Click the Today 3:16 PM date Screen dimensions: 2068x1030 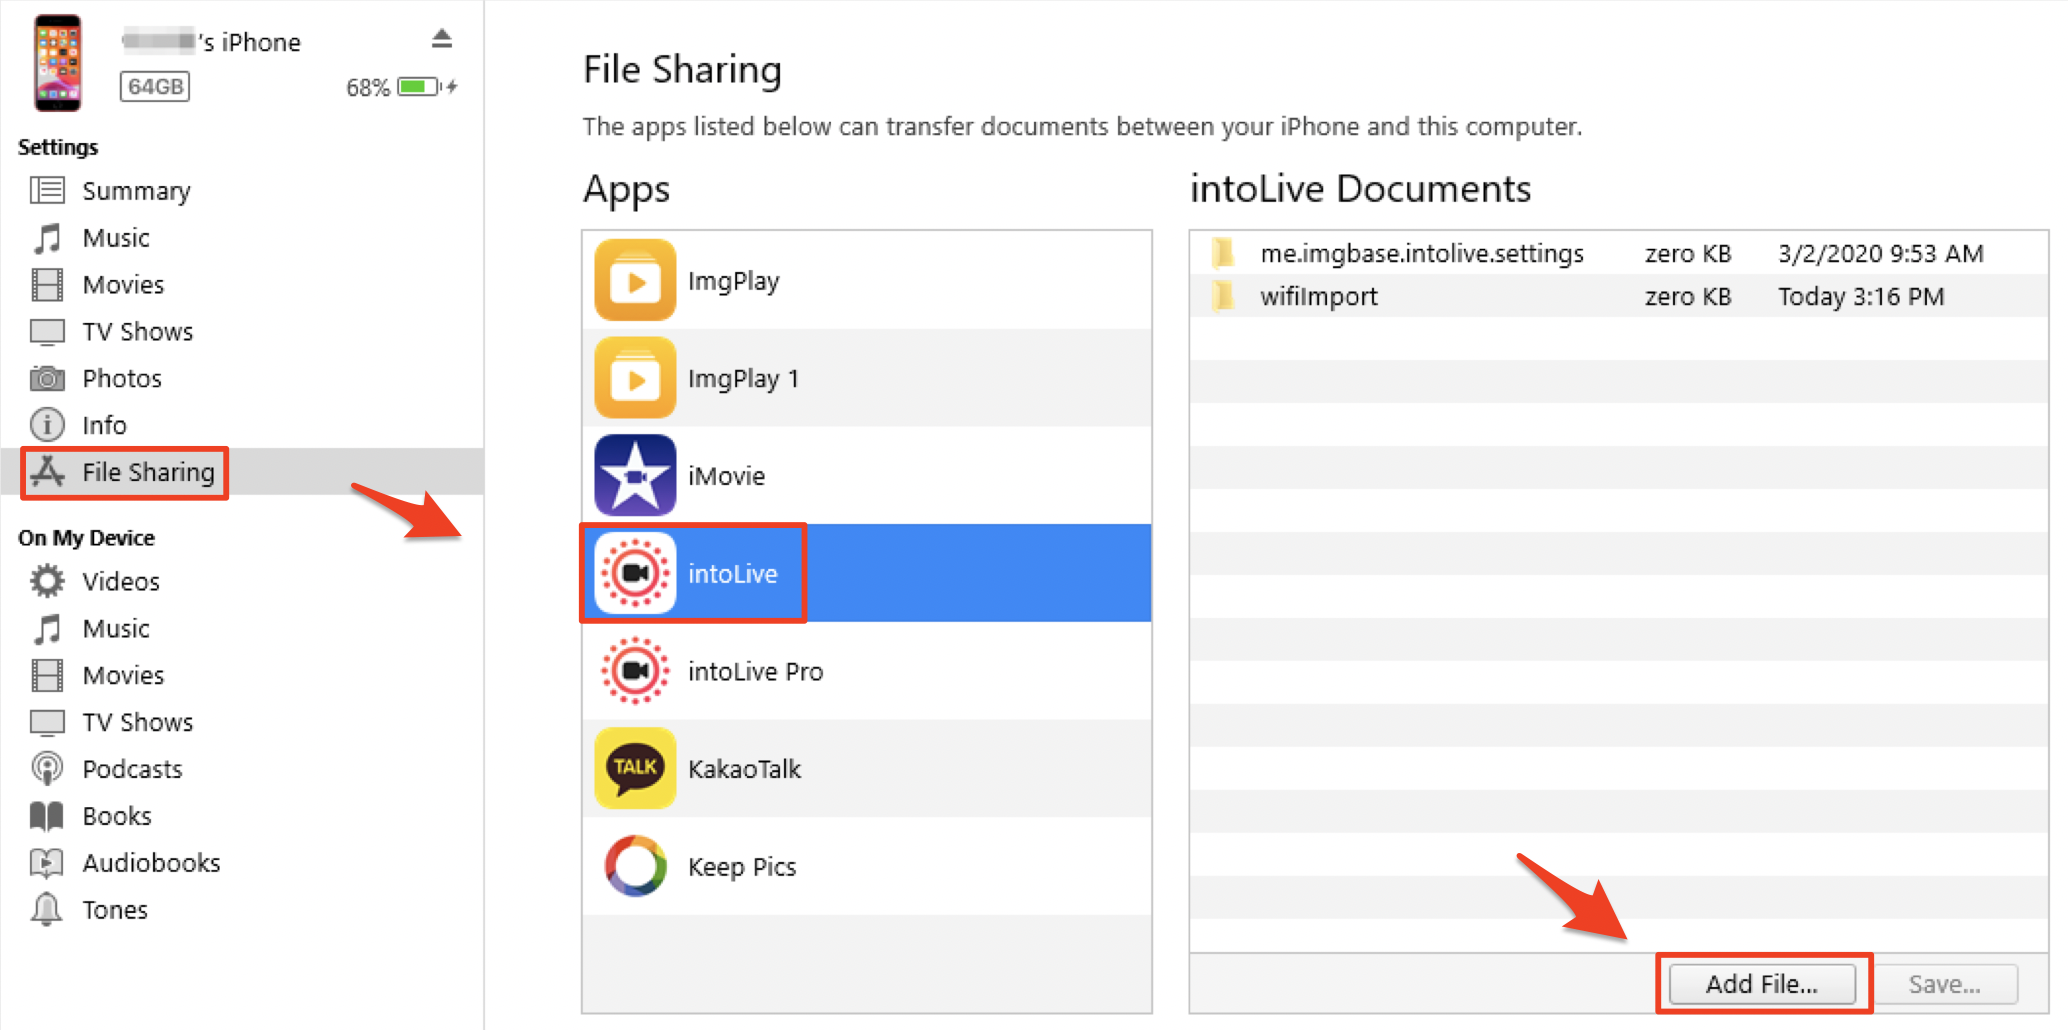[x=1861, y=296]
